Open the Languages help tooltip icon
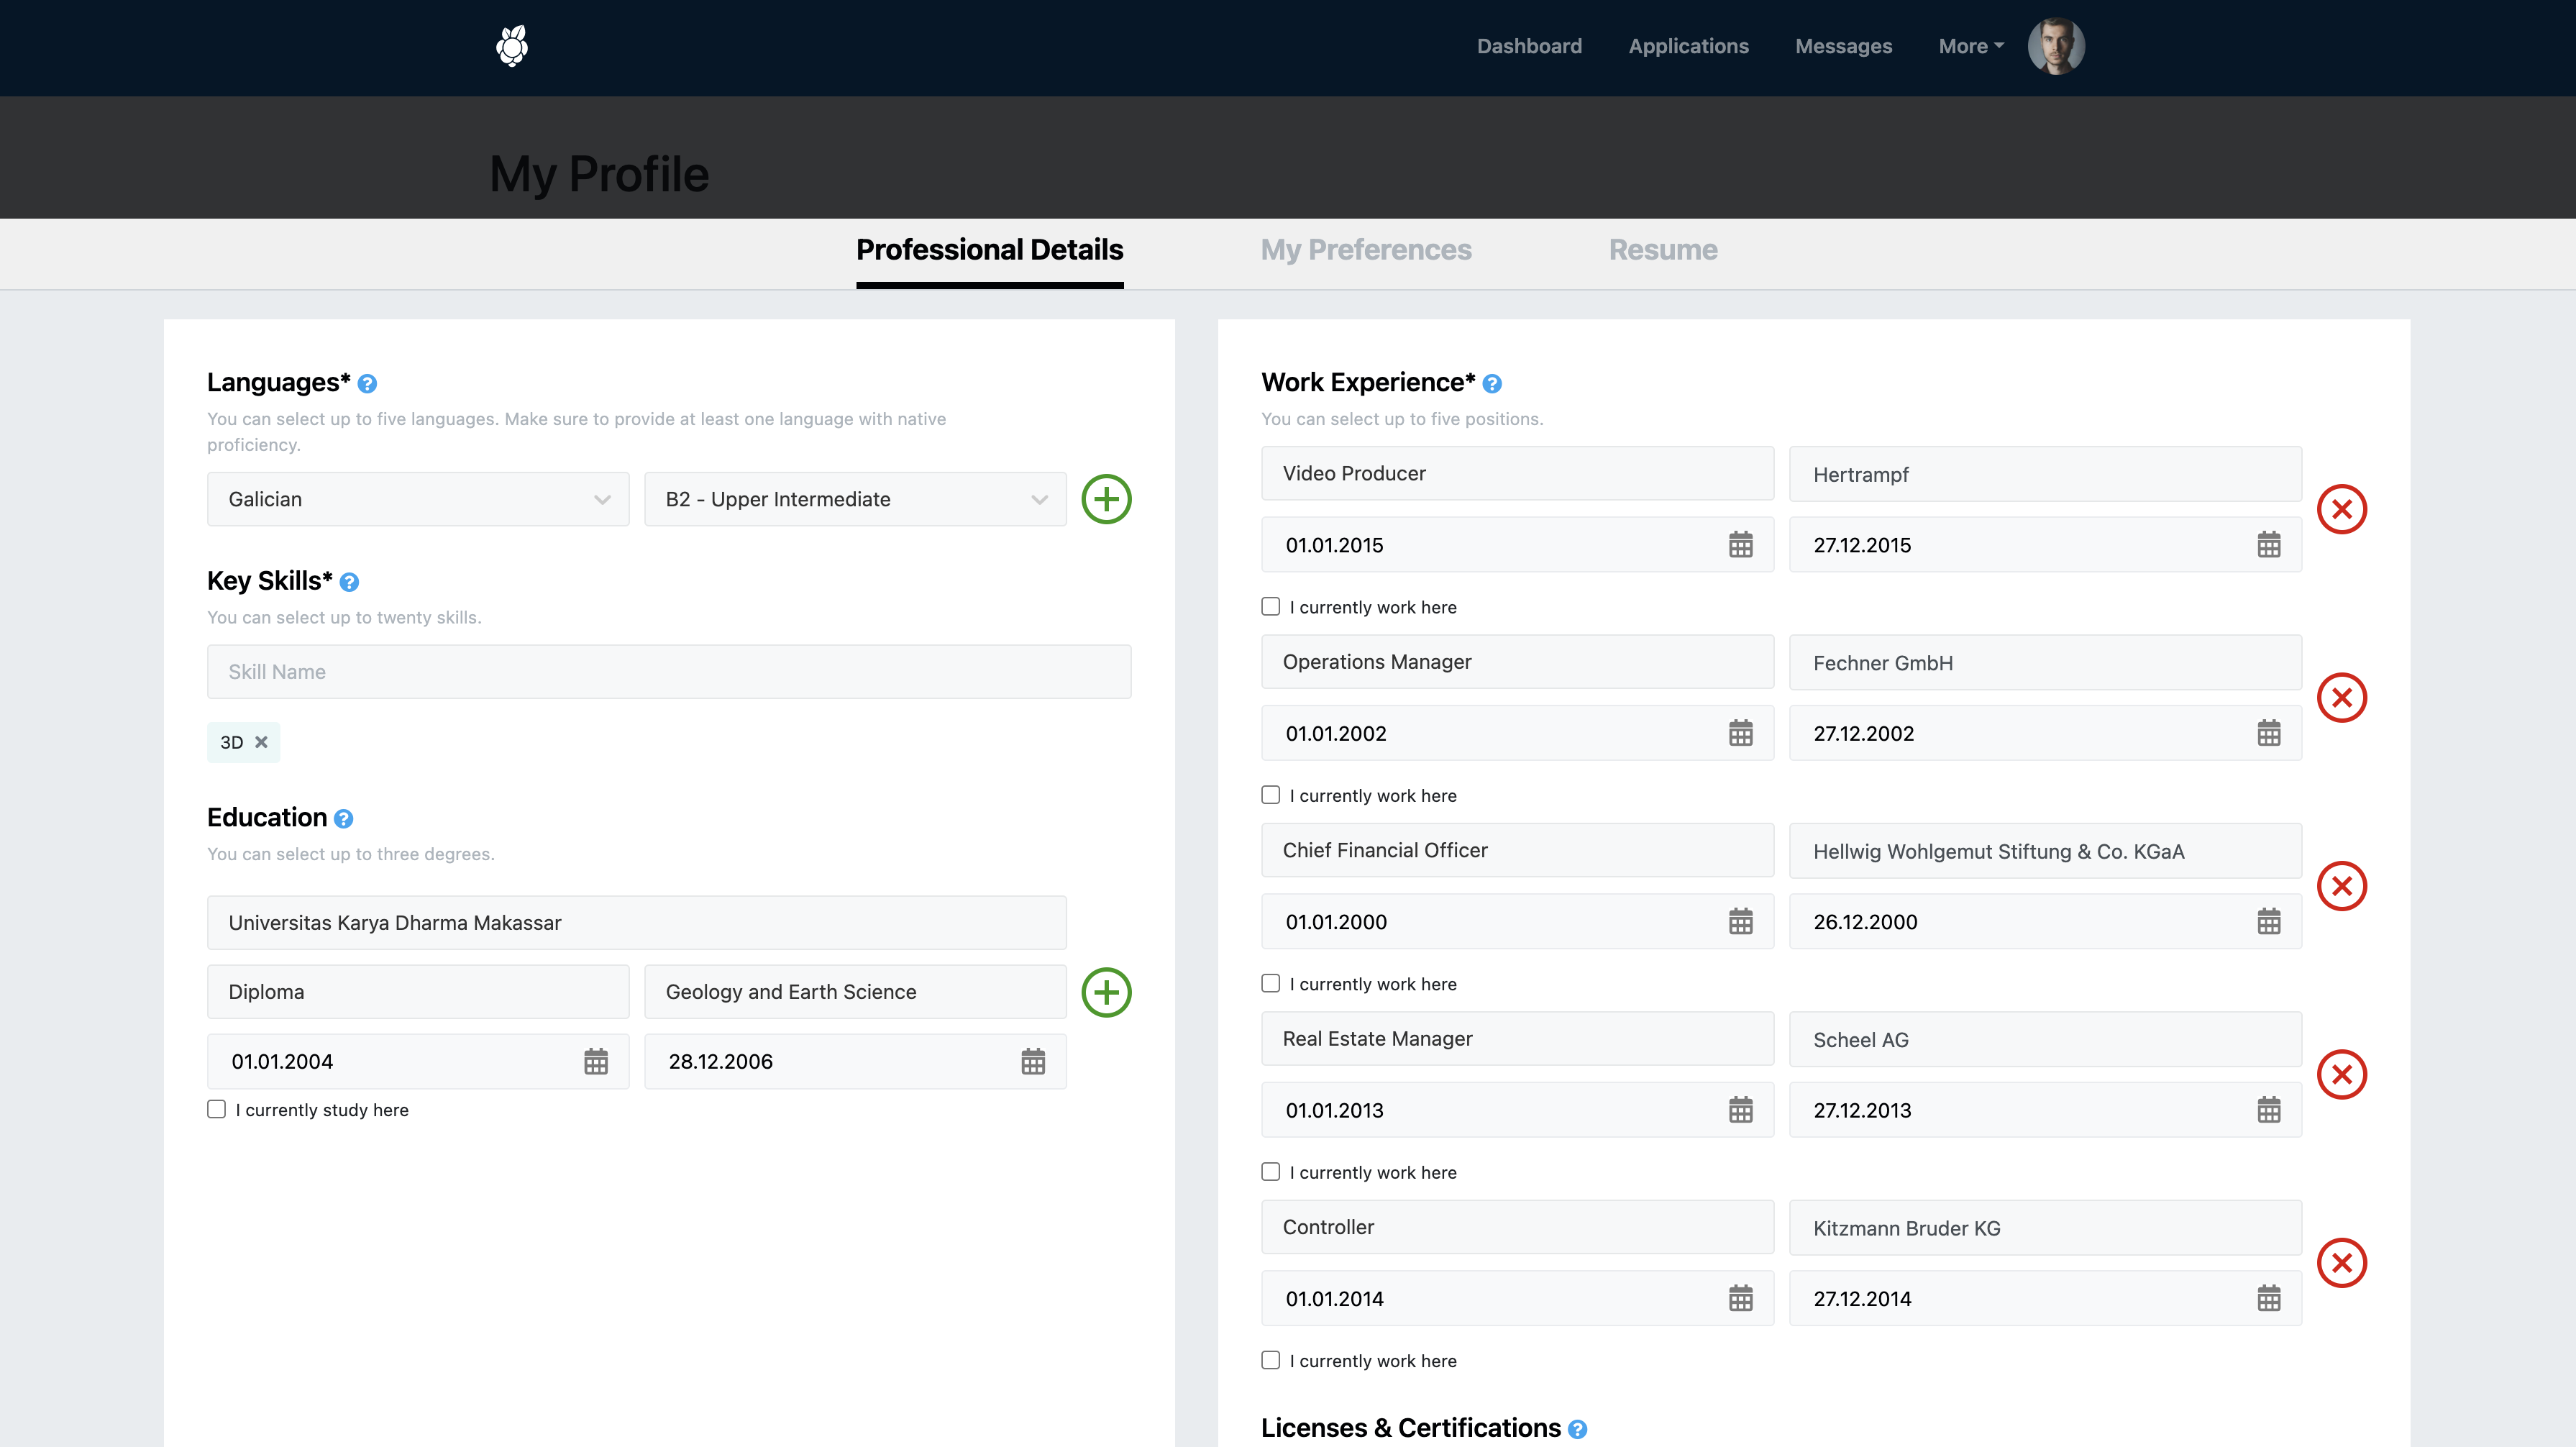This screenshot has height=1447, width=2576. (367, 384)
